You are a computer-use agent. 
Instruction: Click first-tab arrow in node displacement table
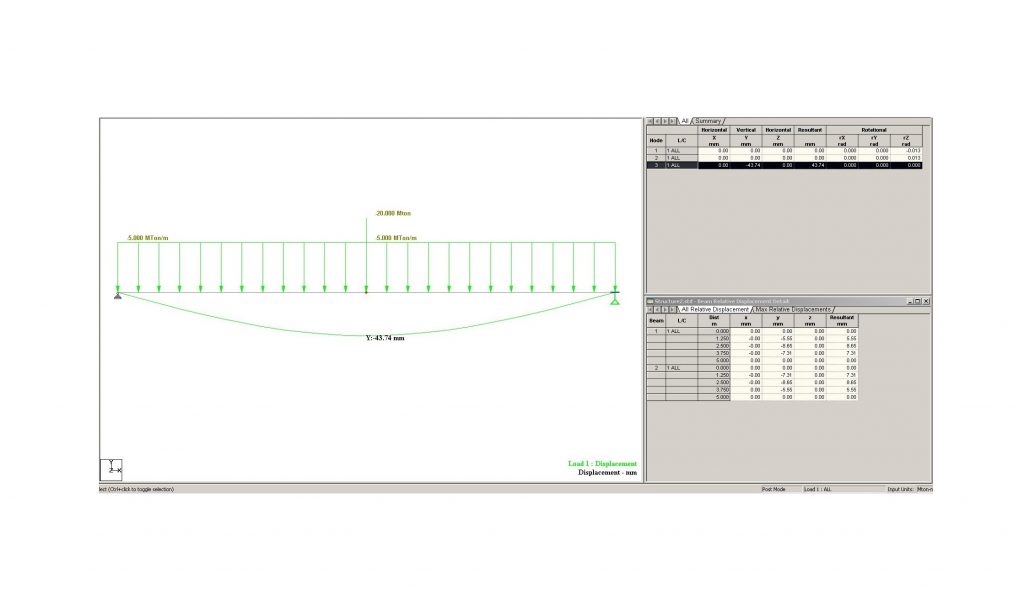(651, 121)
